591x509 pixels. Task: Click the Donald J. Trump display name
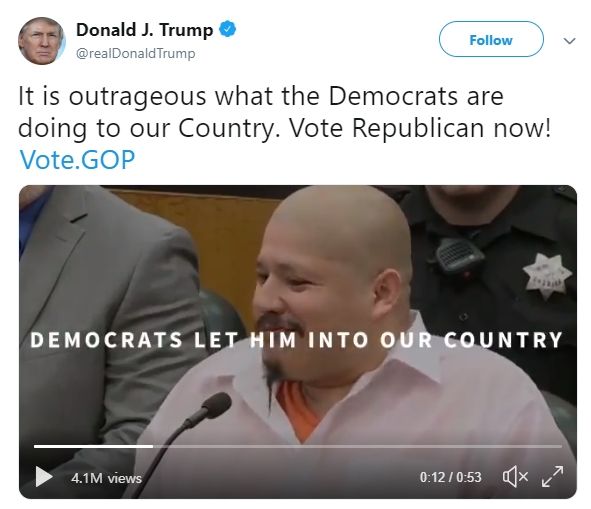pos(144,30)
